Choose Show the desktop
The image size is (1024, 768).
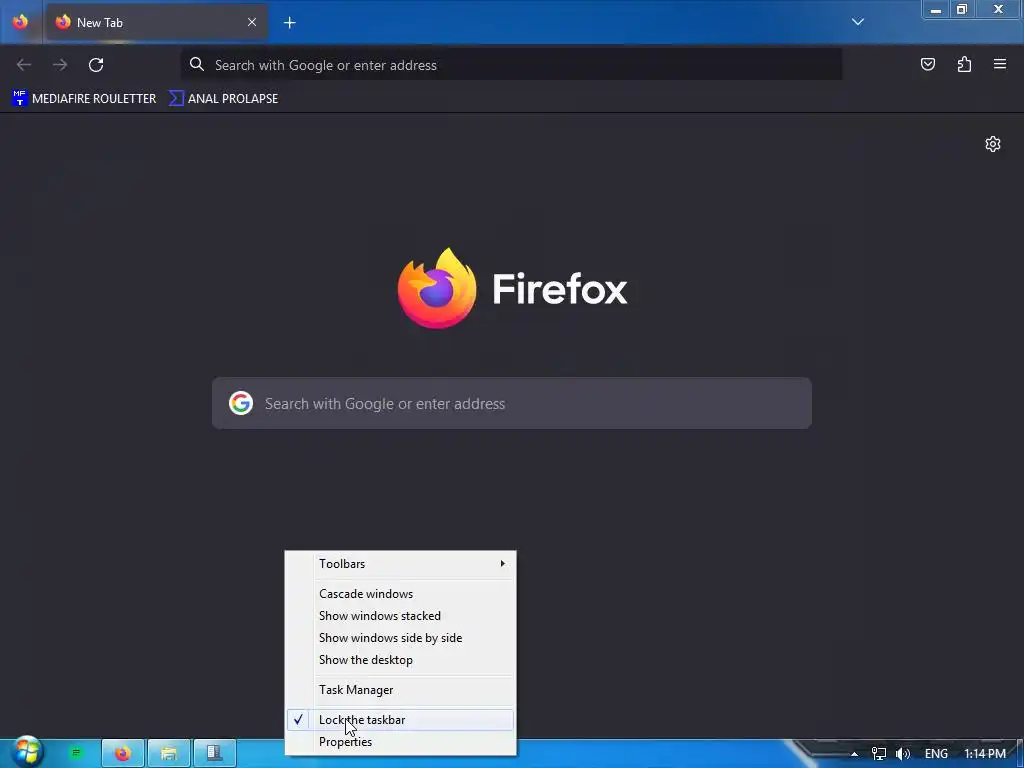400,660
